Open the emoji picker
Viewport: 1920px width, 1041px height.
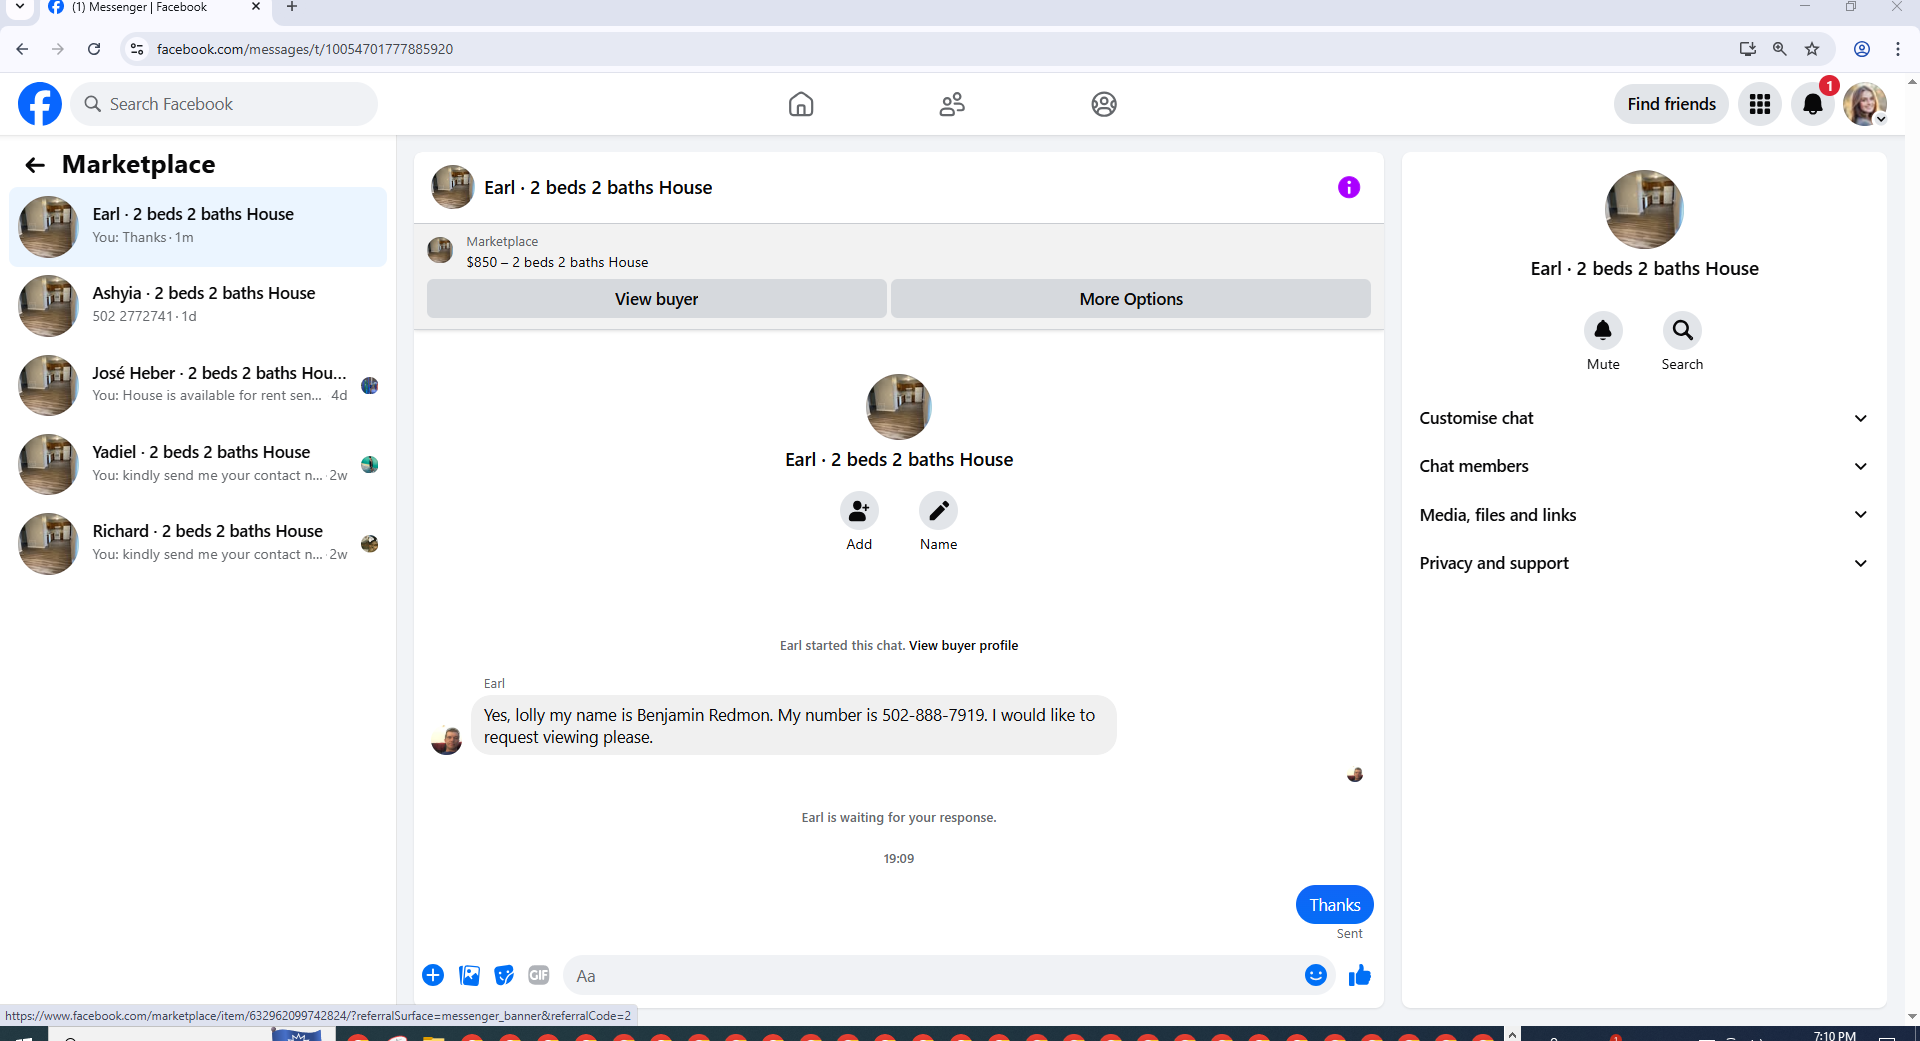pos(1316,975)
